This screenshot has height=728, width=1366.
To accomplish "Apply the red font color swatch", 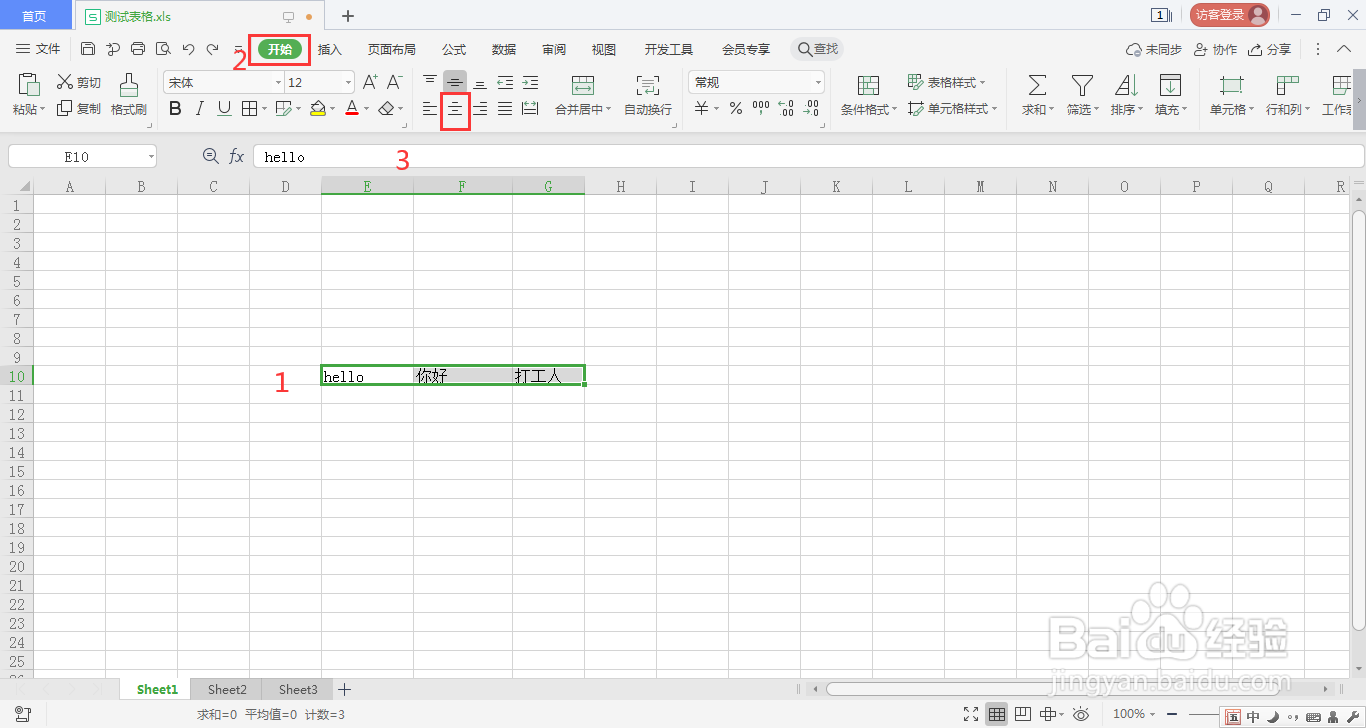I will point(351,108).
